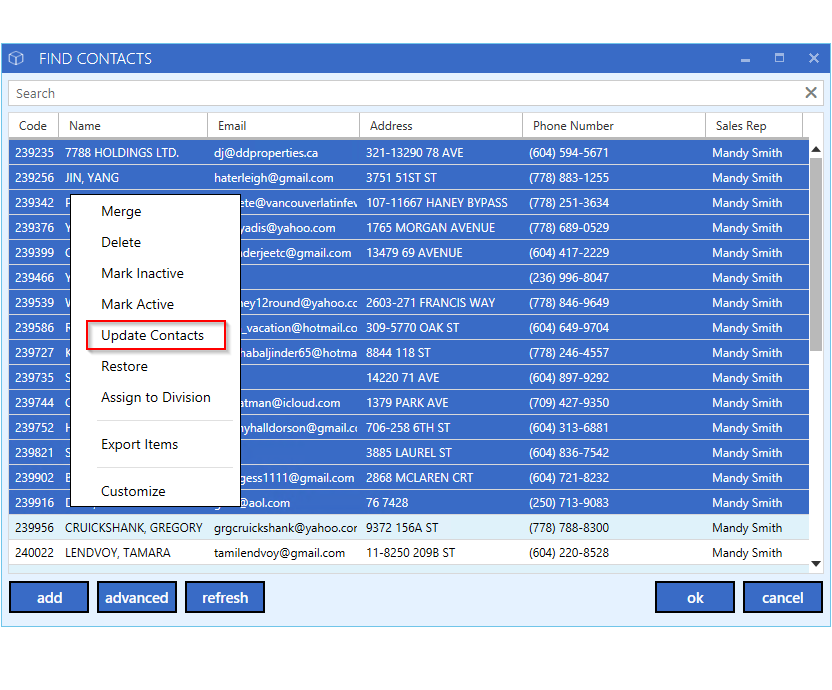Open advanced search button
Viewport: 832px width, 690px height.
136,597
